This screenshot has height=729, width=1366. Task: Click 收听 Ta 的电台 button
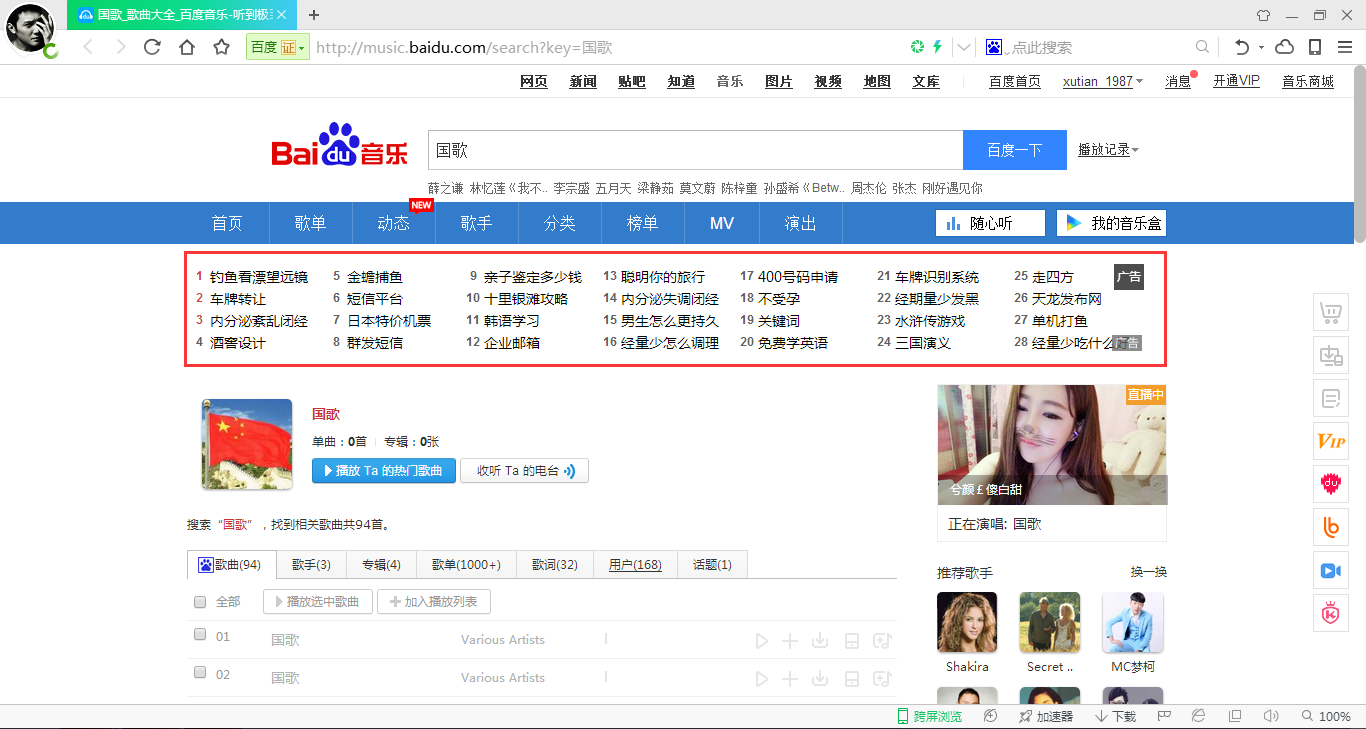pyautogui.click(x=524, y=471)
